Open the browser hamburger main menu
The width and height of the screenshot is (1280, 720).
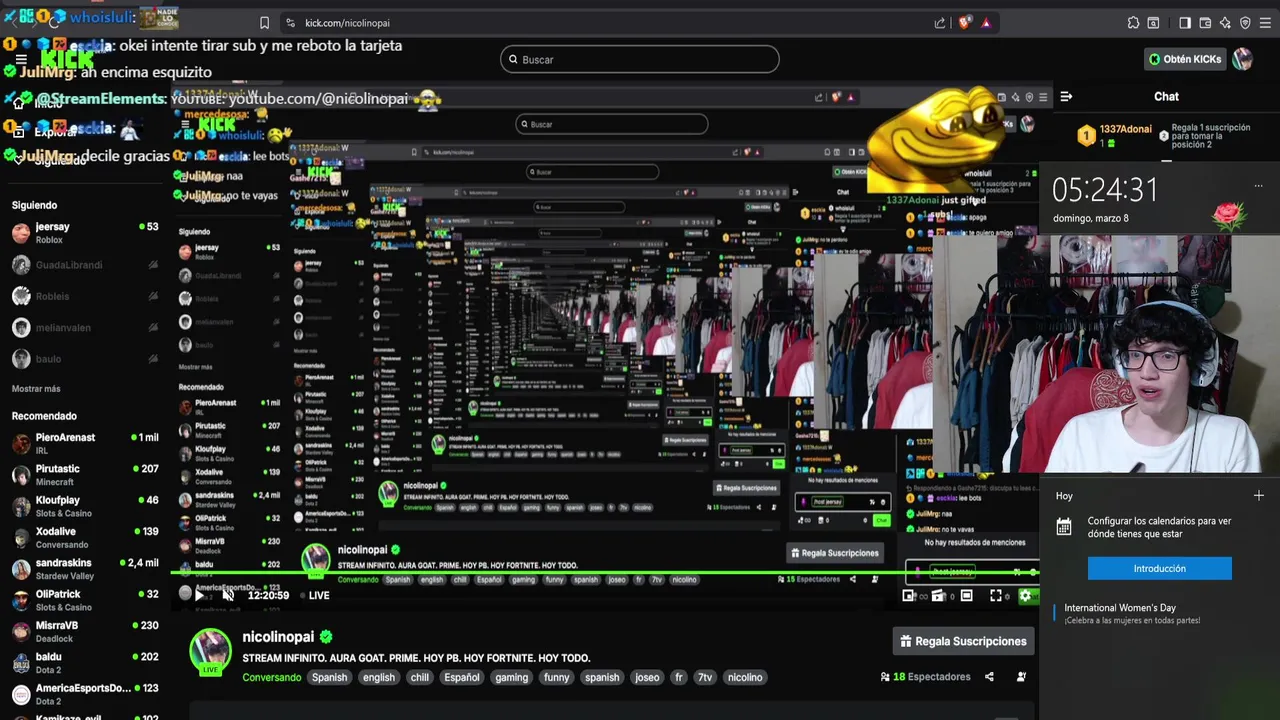[1266, 23]
